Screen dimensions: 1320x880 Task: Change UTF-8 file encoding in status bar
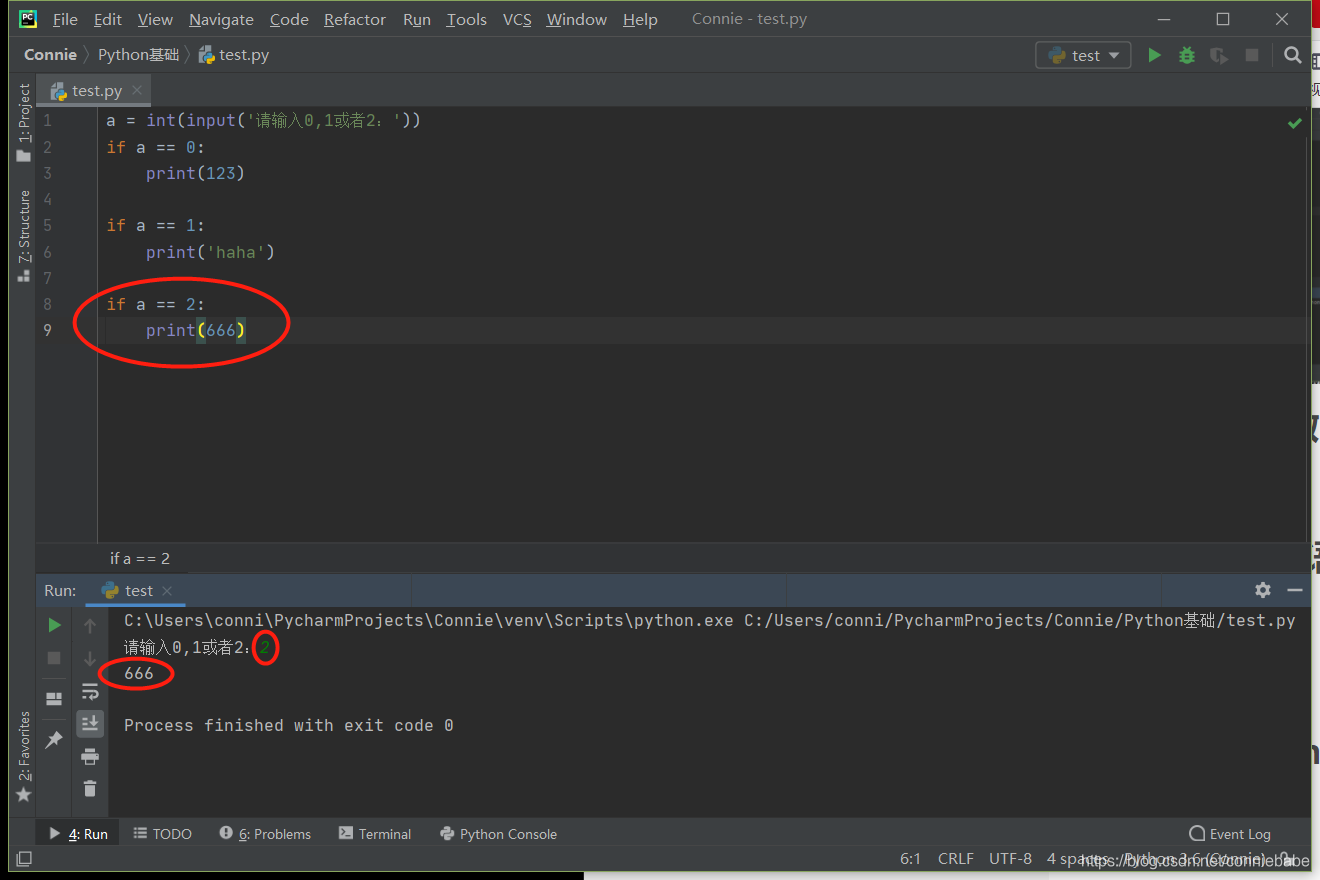(1010, 858)
